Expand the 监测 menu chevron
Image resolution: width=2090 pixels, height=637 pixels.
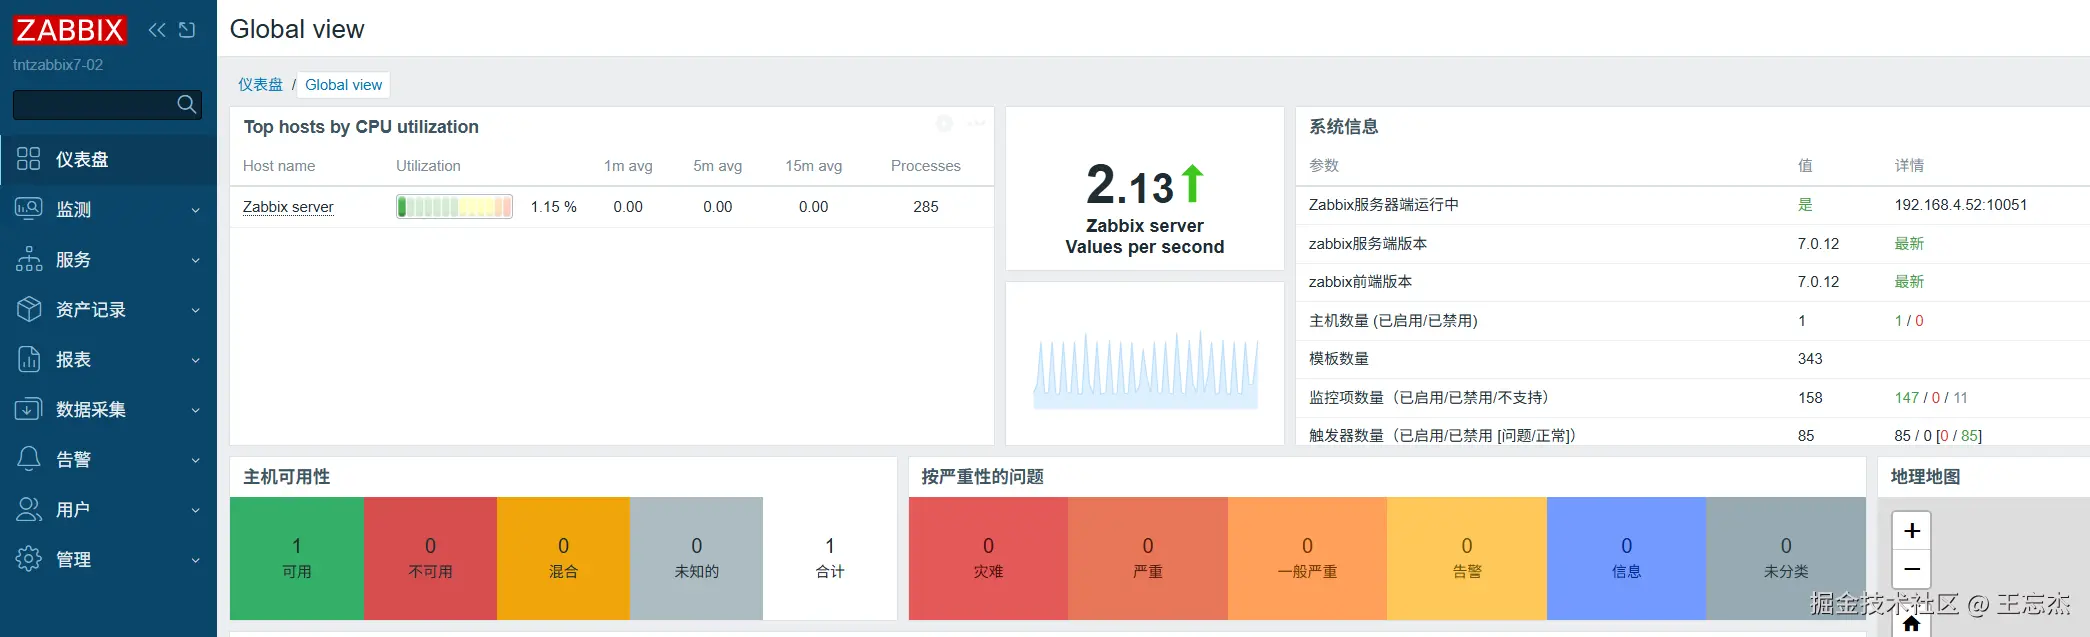pos(196,210)
